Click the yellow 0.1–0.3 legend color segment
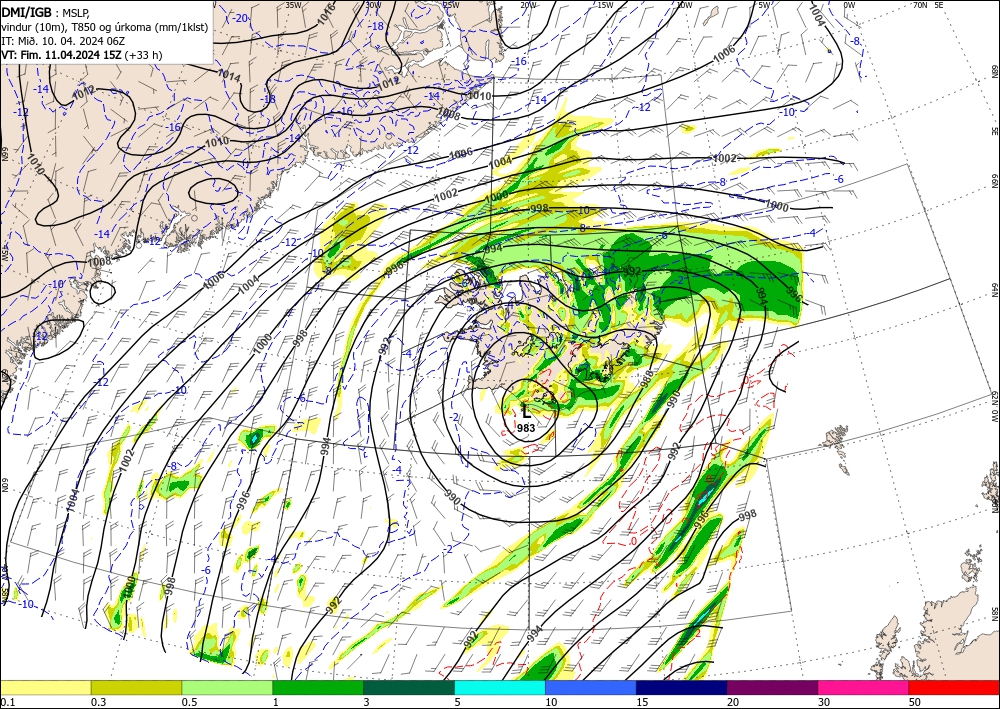 coord(46,687)
